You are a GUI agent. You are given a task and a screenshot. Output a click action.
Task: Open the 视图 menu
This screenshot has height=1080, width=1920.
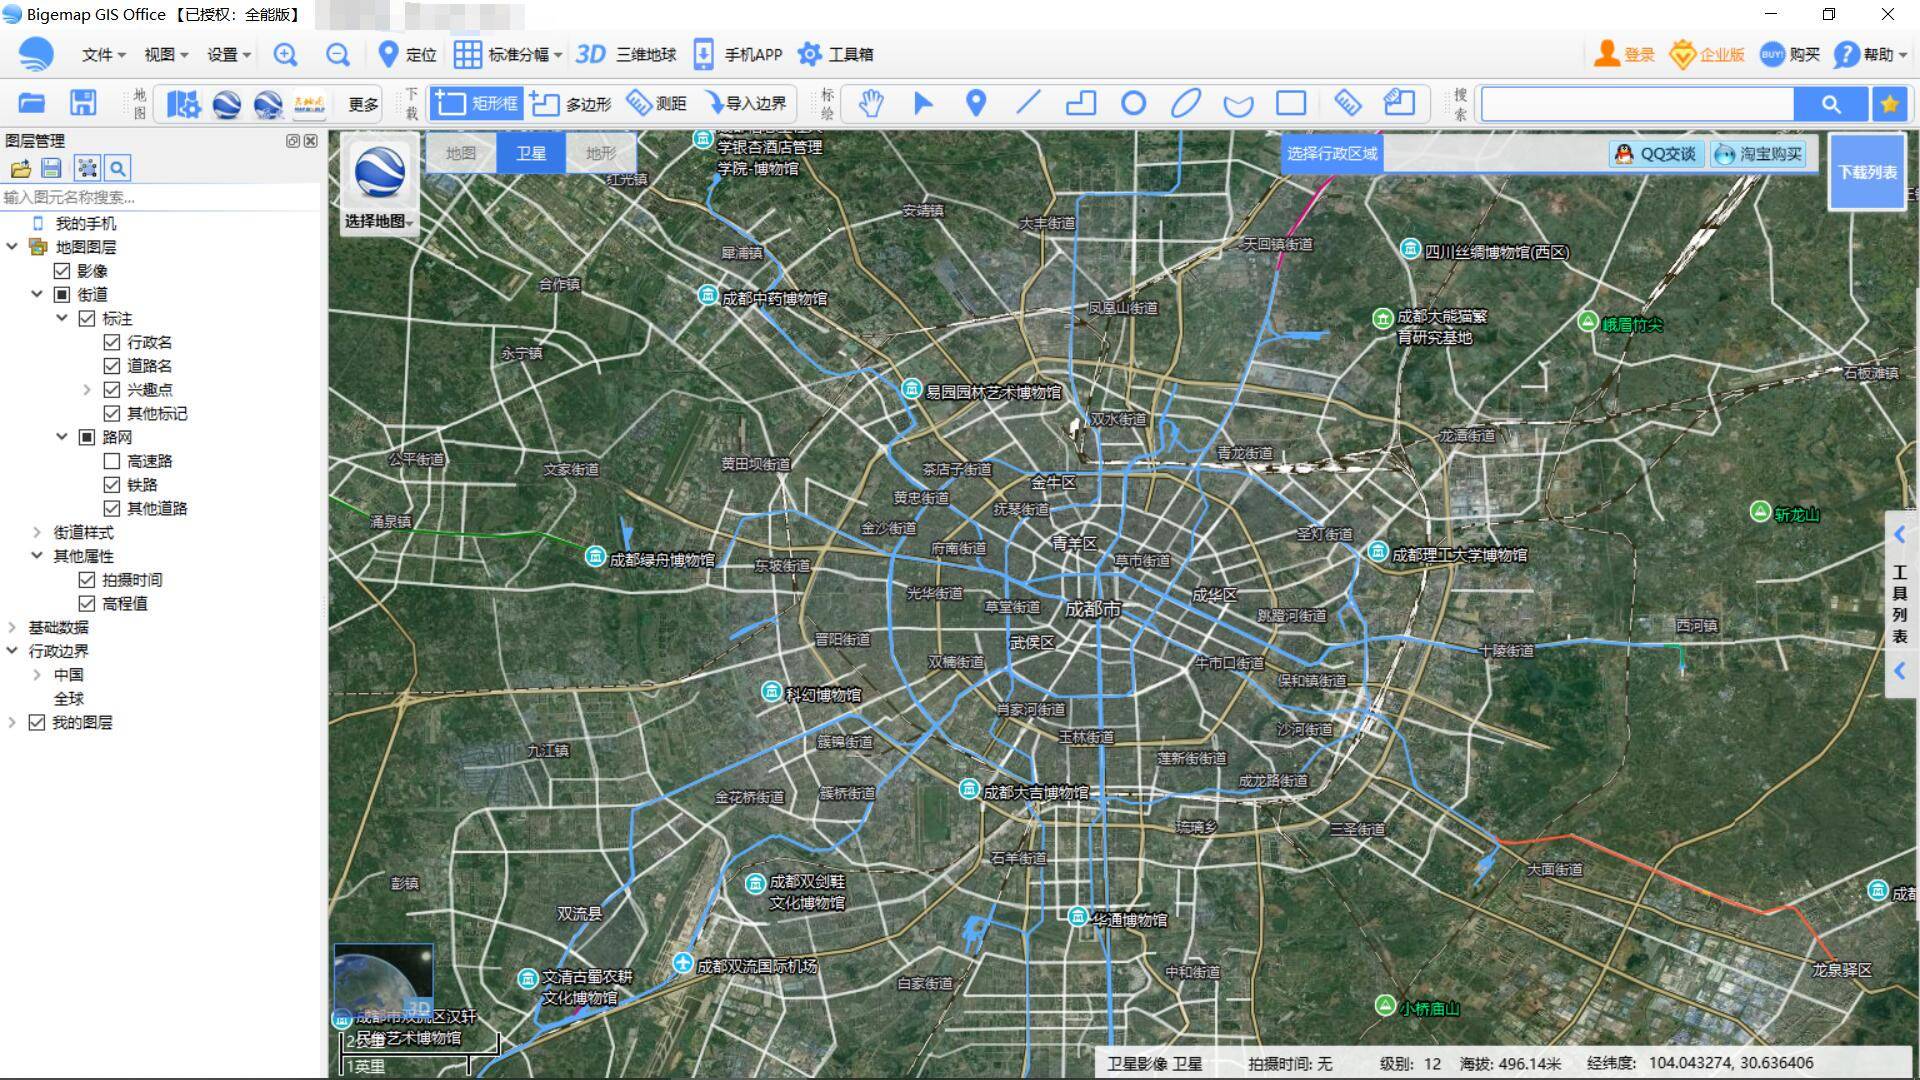coord(165,55)
